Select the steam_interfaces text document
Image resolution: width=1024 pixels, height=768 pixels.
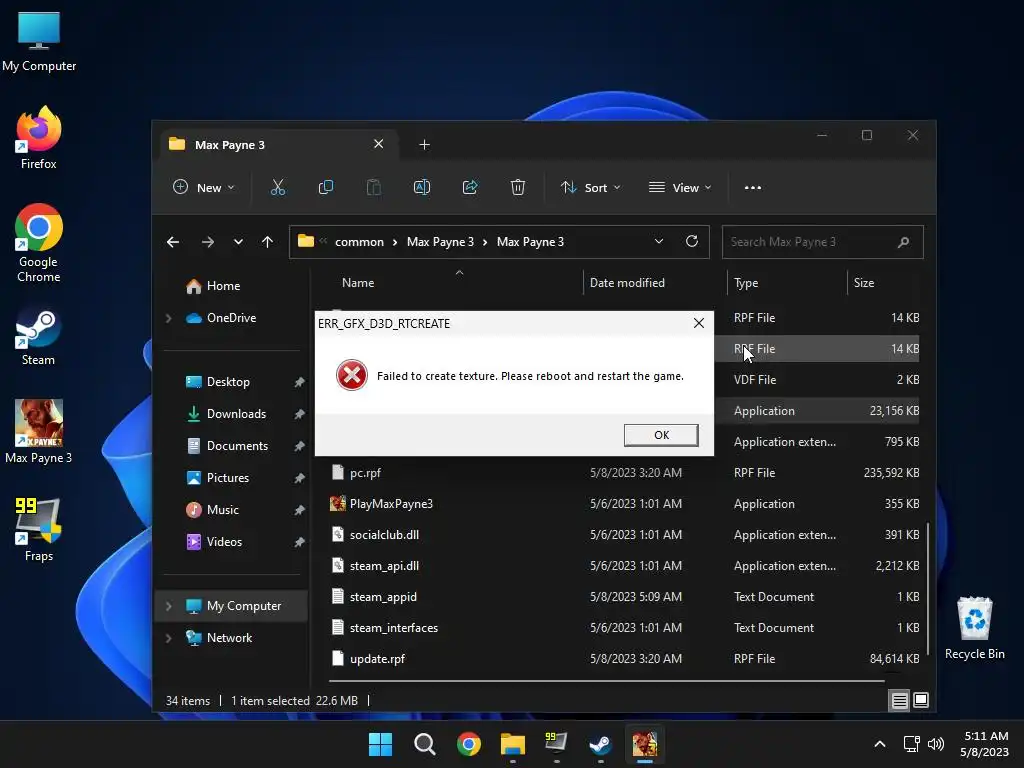(394, 628)
